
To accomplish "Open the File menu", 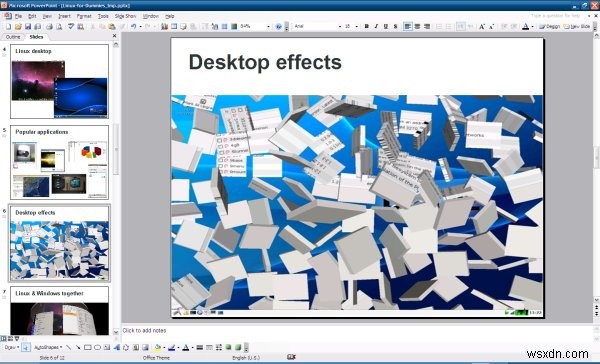I will point(18,16).
